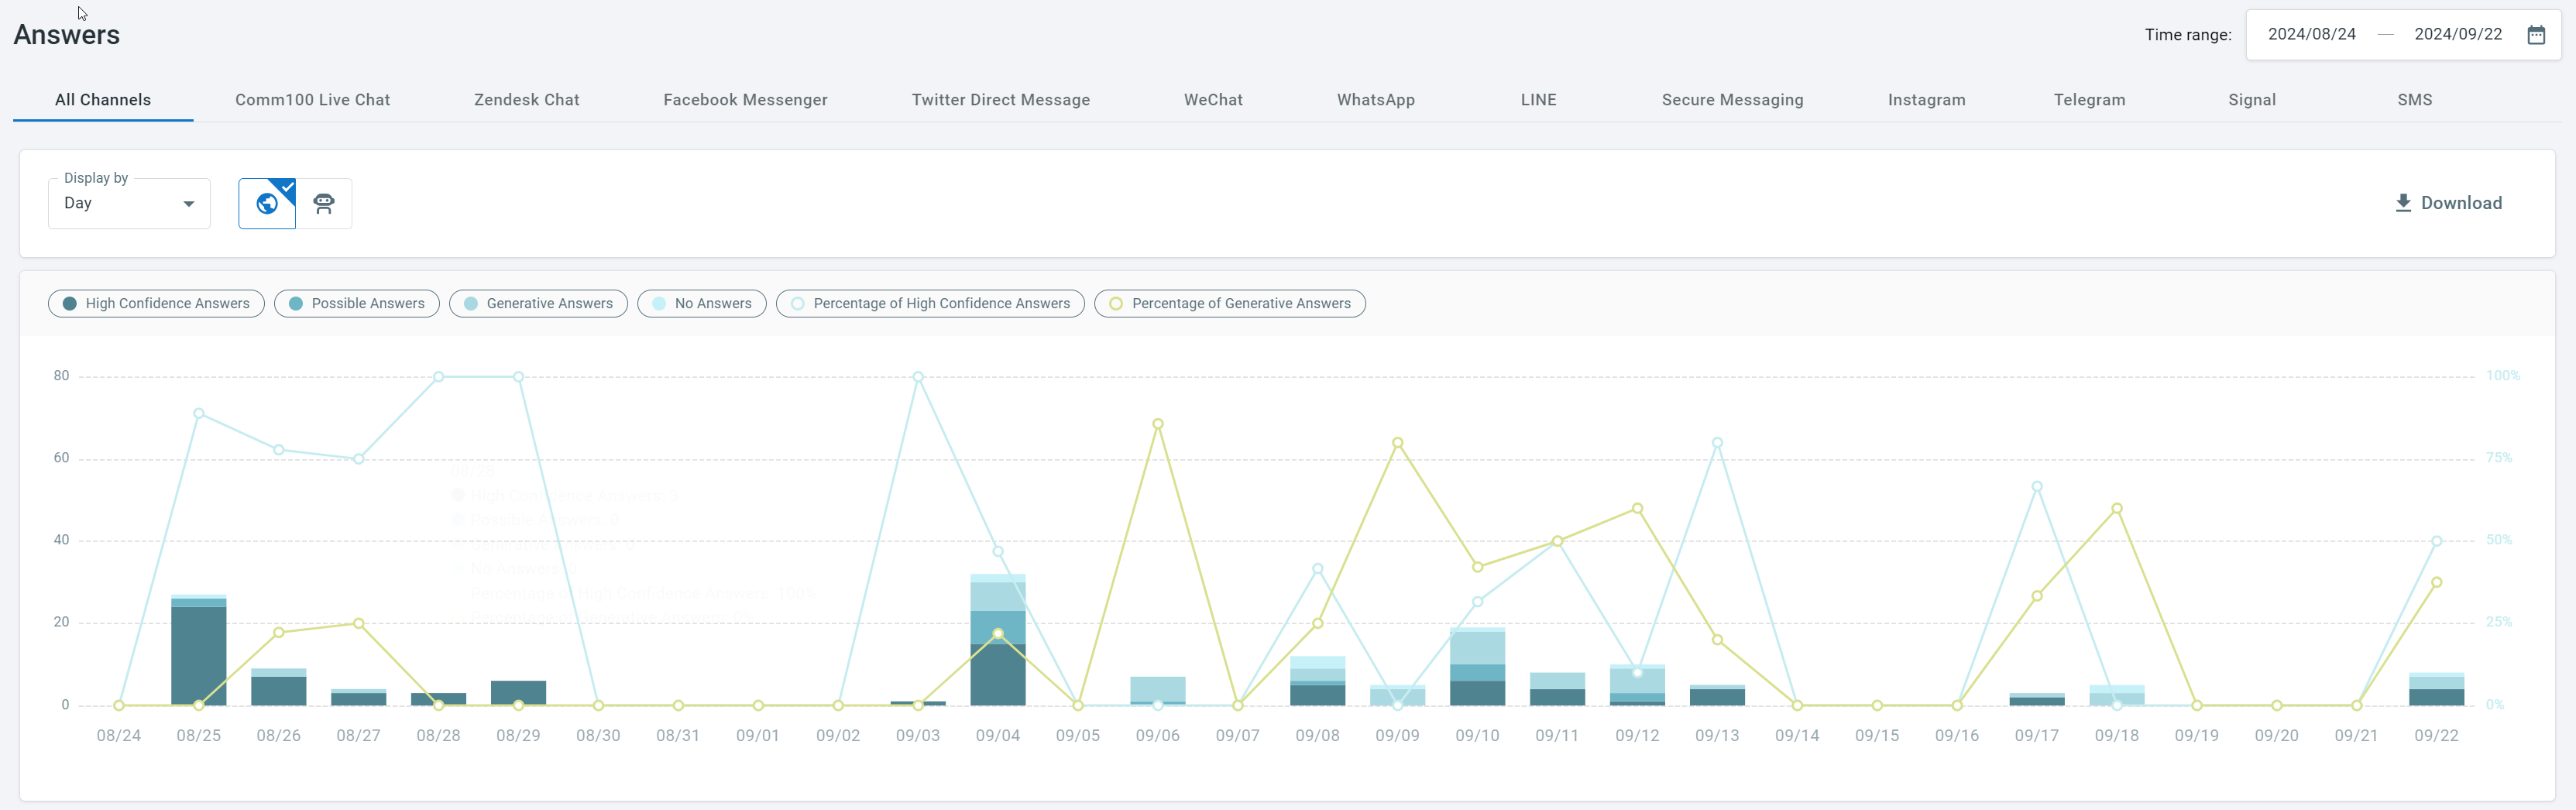
Task: Click the Answers page heading
Action: point(67,35)
